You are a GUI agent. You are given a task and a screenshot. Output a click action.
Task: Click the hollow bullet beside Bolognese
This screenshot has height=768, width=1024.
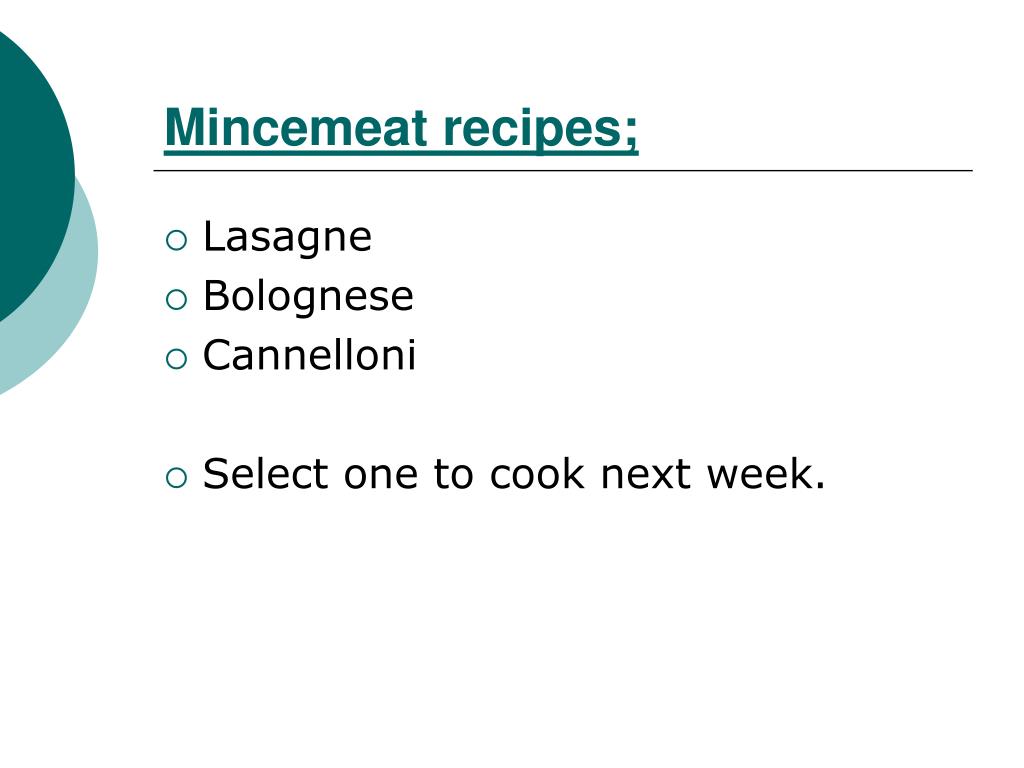click(x=176, y=300)
